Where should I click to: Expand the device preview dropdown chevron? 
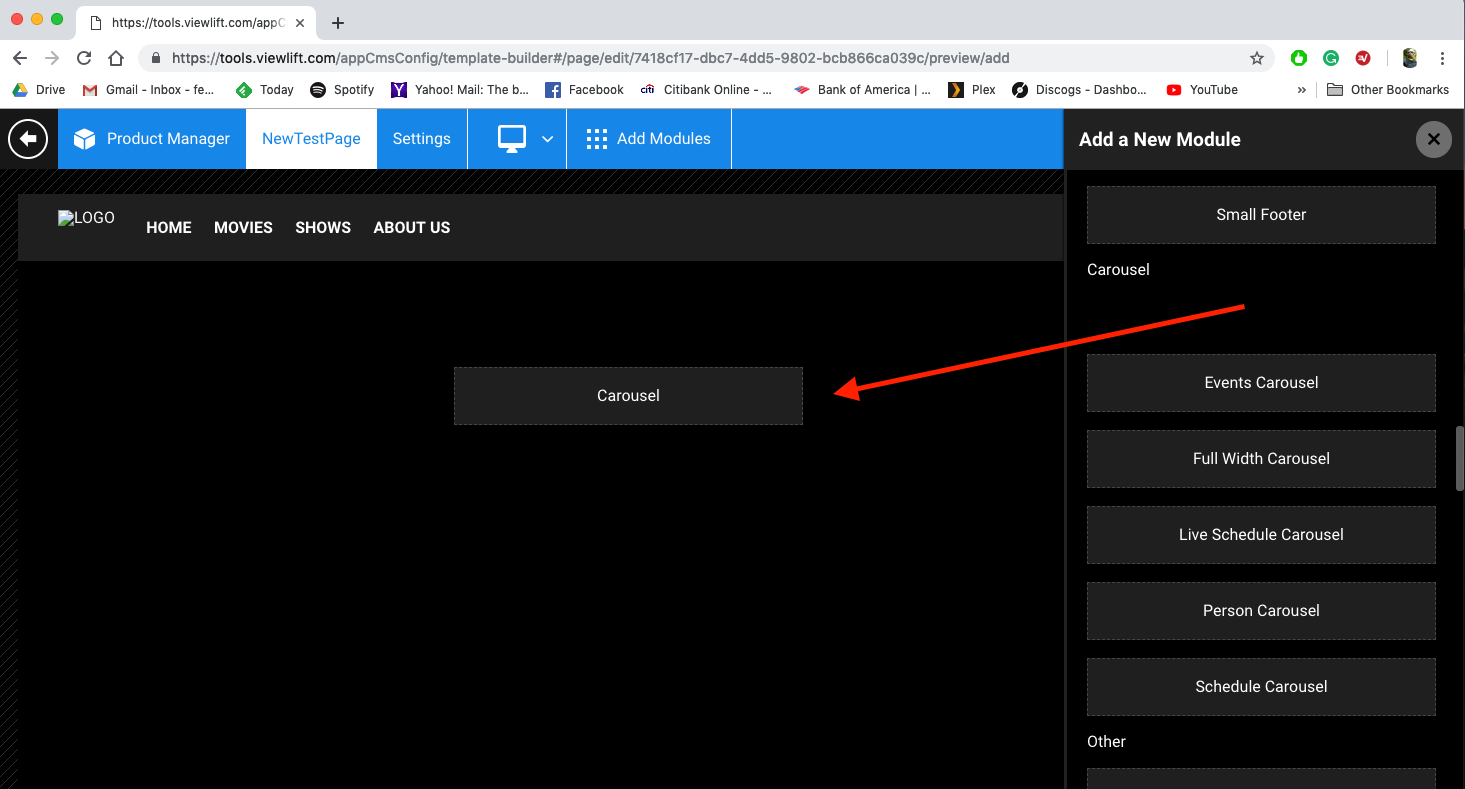coord(548,139)
